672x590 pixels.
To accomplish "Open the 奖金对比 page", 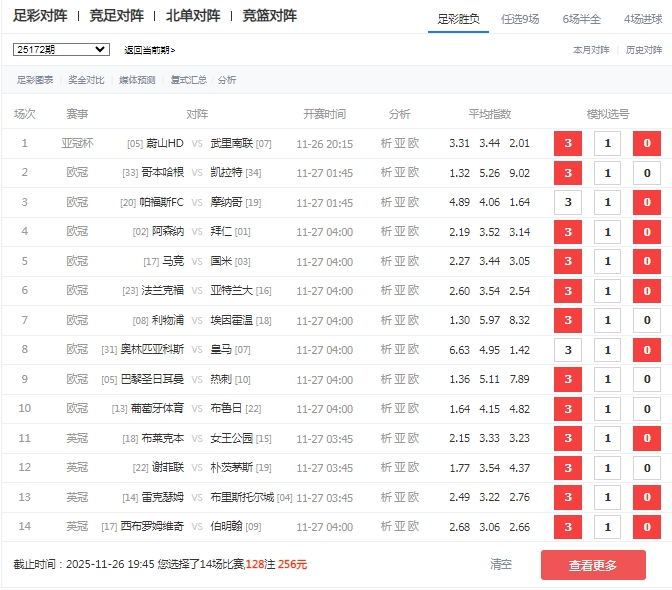I will click(86, 80).
